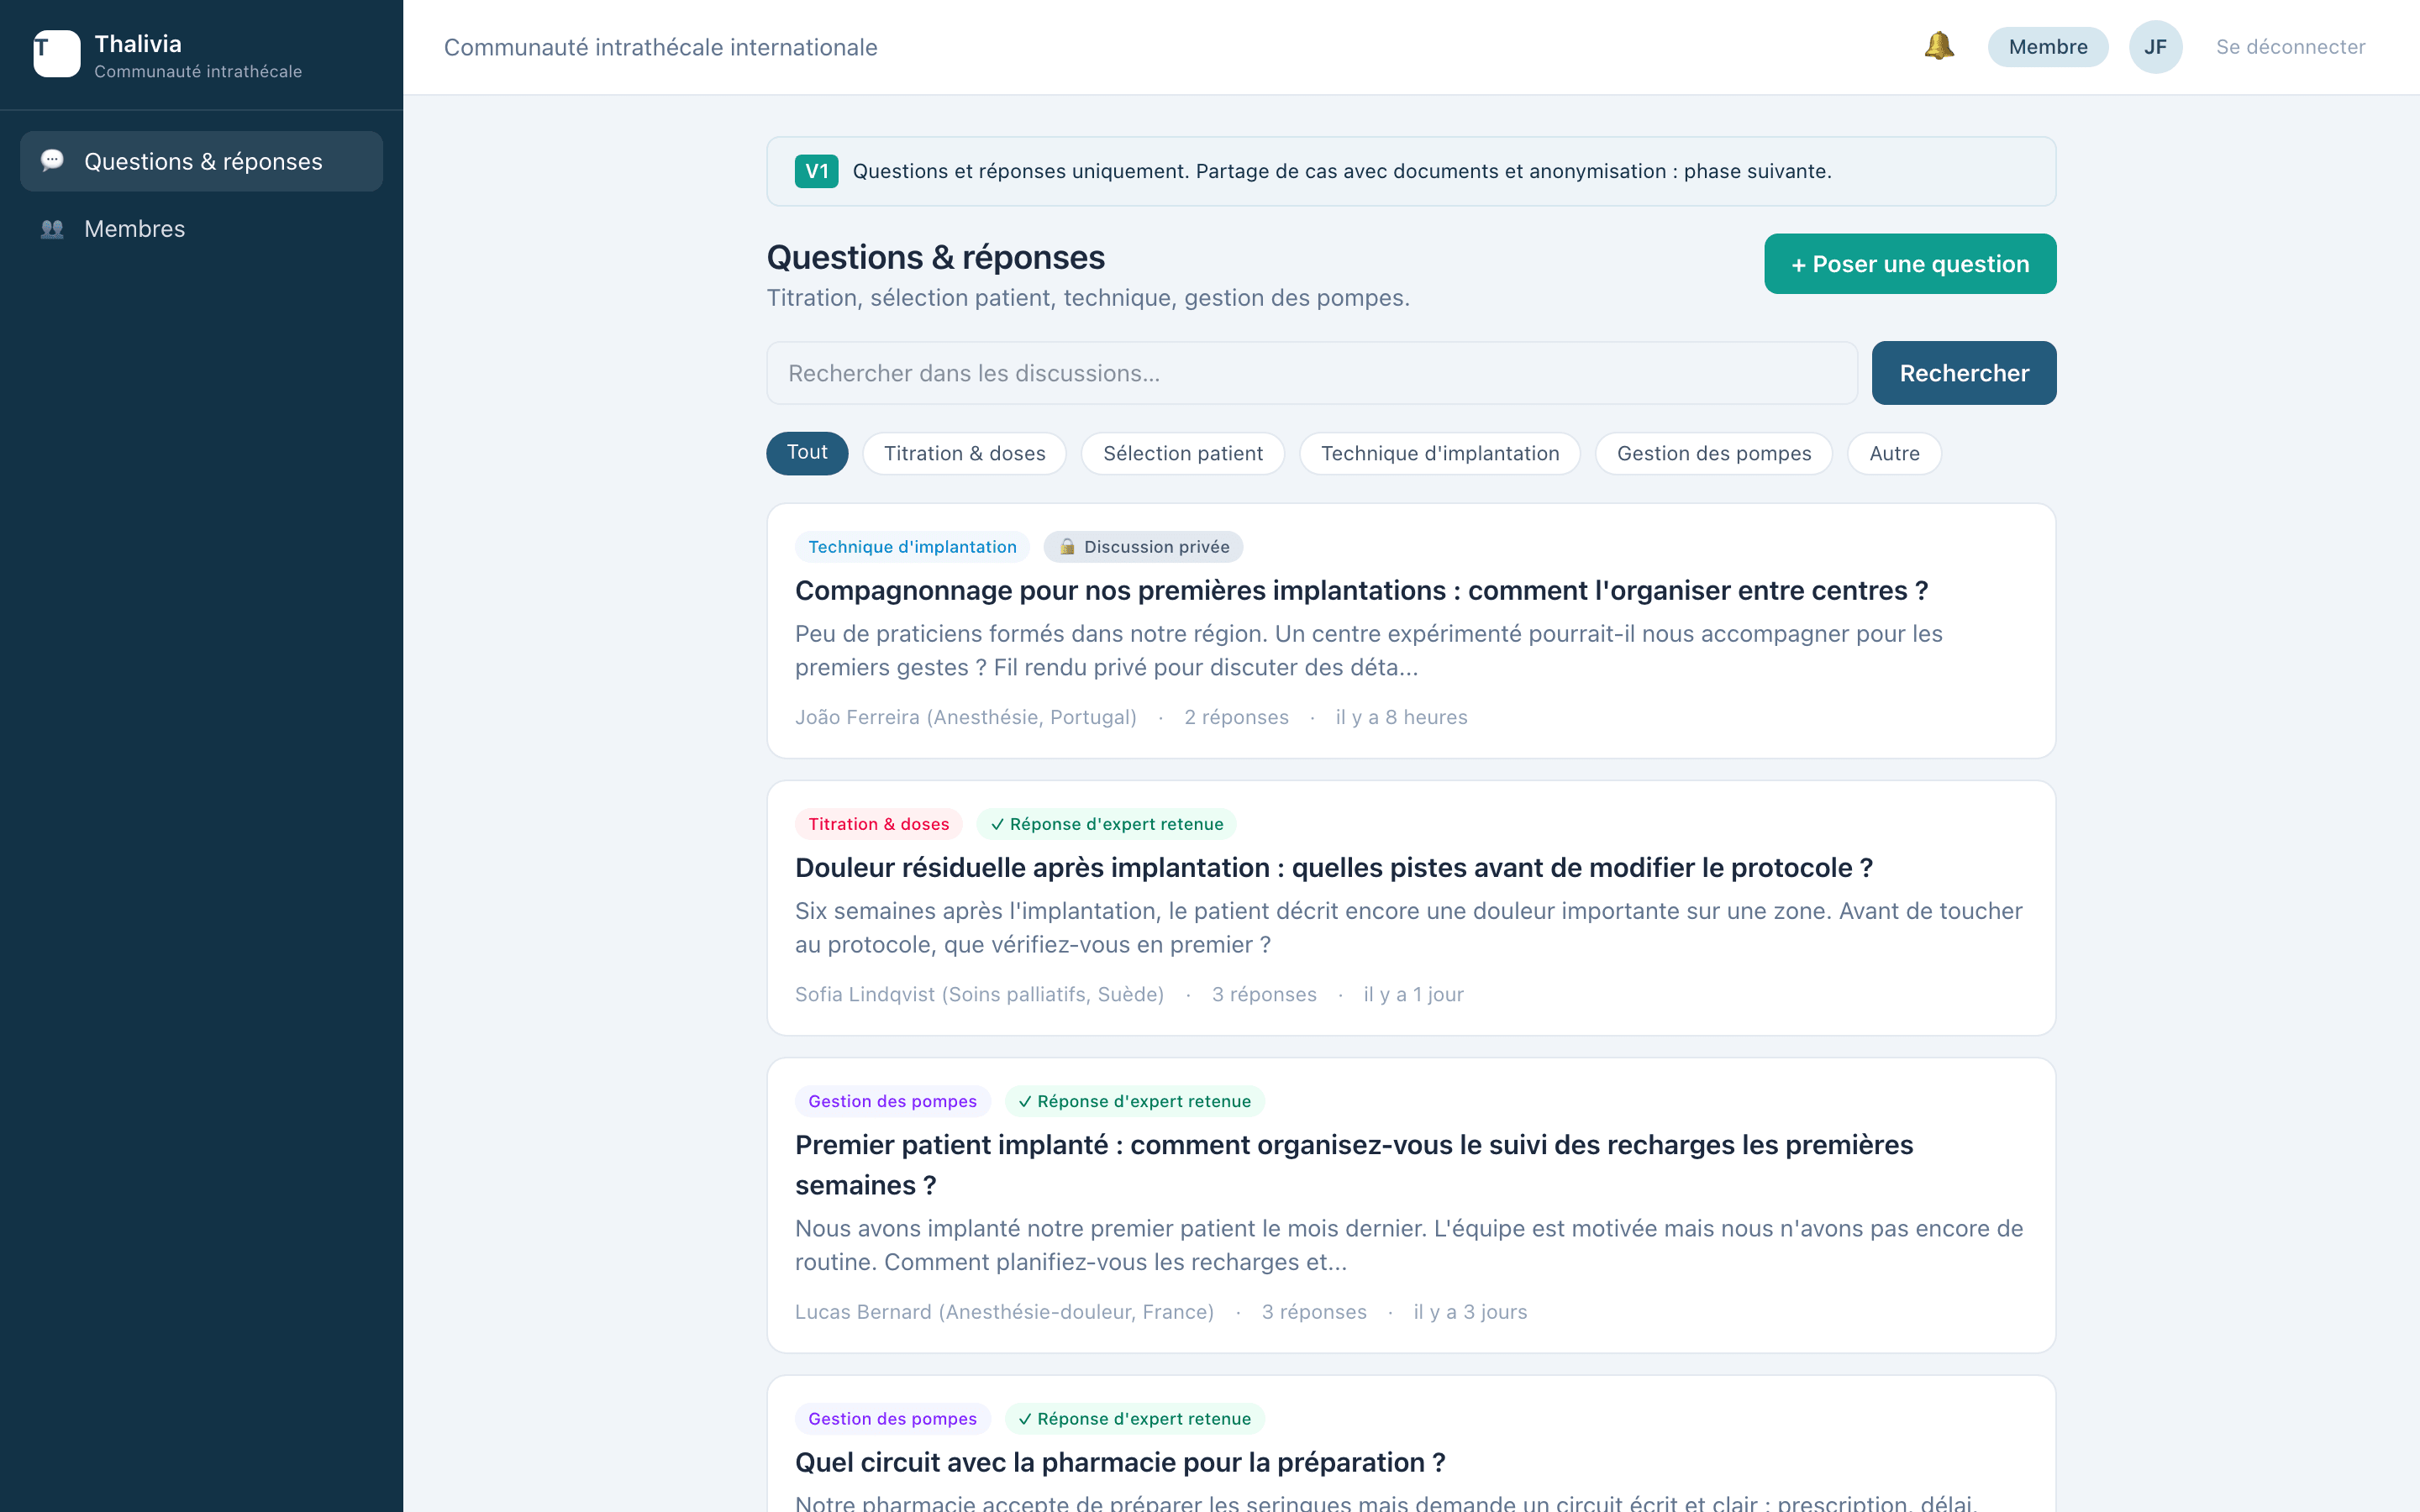Click Gestion des pompes tag on Premier patient card
This screenshot has width=2420, height=1512.
coord(892,1101)
